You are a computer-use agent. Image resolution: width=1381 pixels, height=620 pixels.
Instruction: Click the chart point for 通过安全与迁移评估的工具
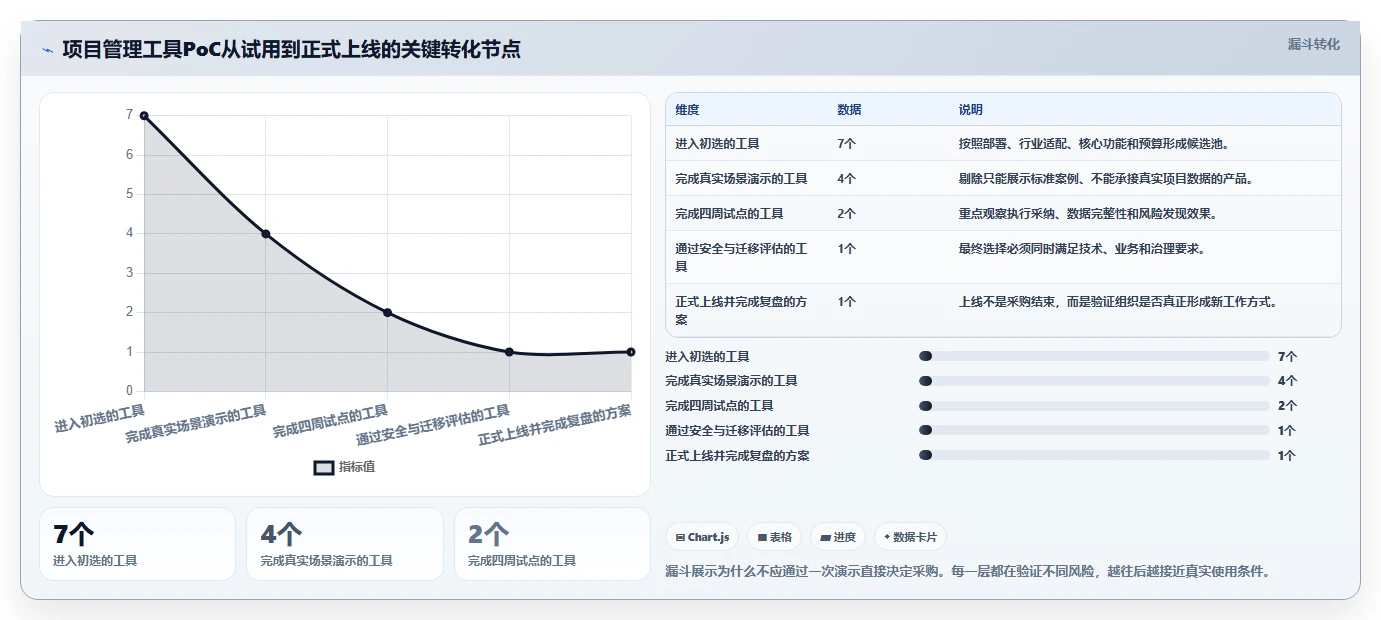tap(509, 352)
